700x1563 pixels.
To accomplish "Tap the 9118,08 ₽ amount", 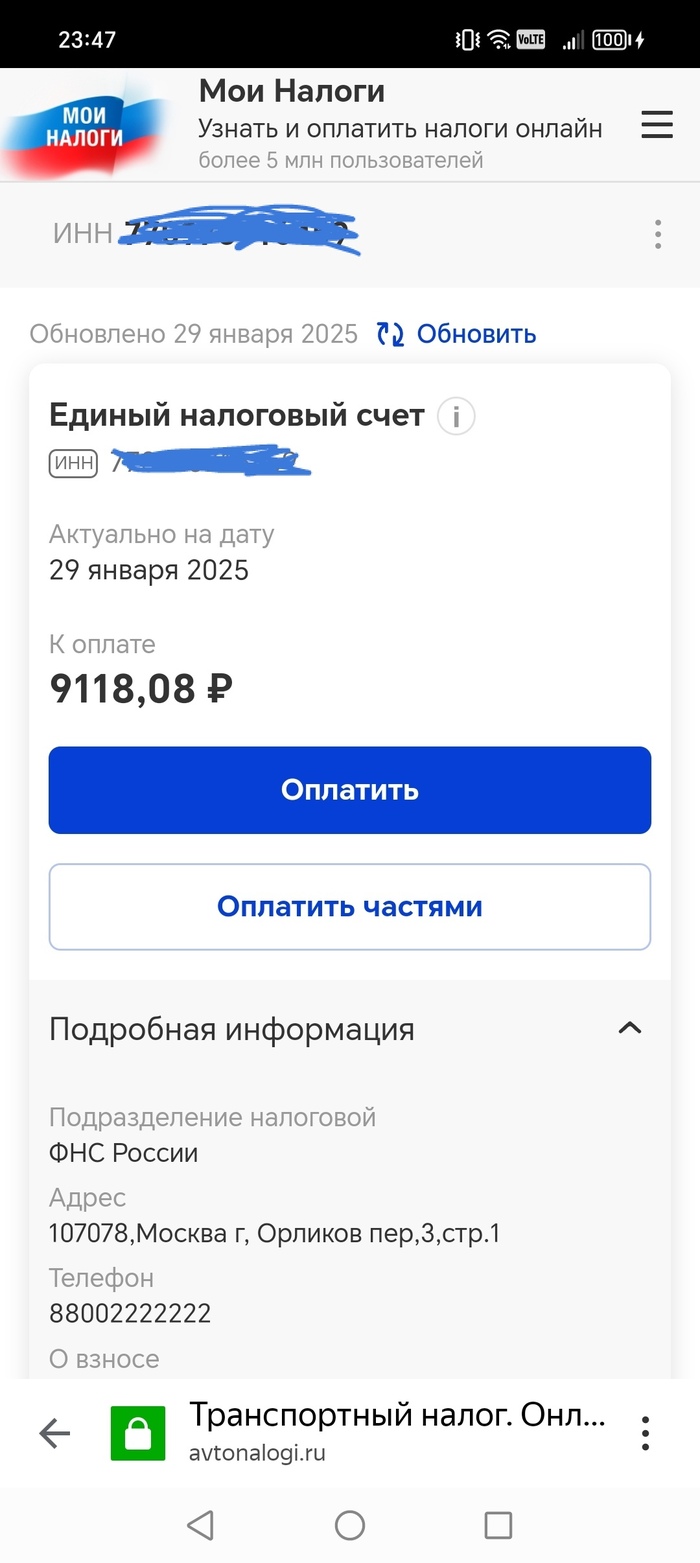I will click(x=141, y=688).
